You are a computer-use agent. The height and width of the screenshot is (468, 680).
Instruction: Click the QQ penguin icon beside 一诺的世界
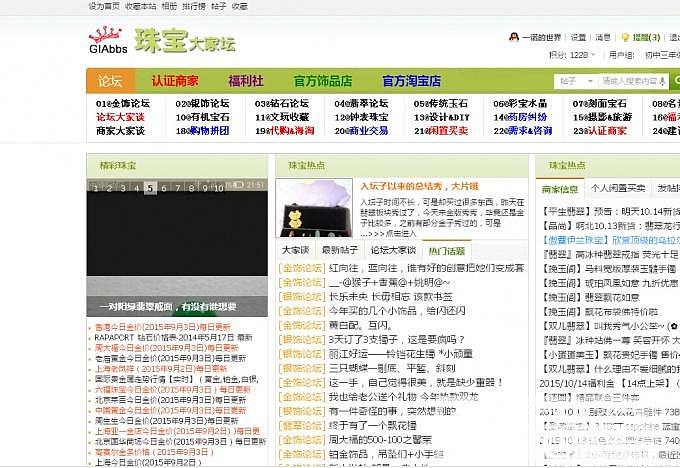coord(514,37)
